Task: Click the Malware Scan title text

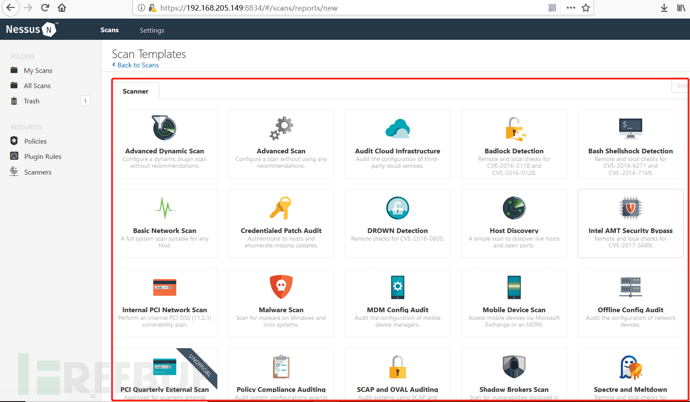Action: click(x=281, y=310)
